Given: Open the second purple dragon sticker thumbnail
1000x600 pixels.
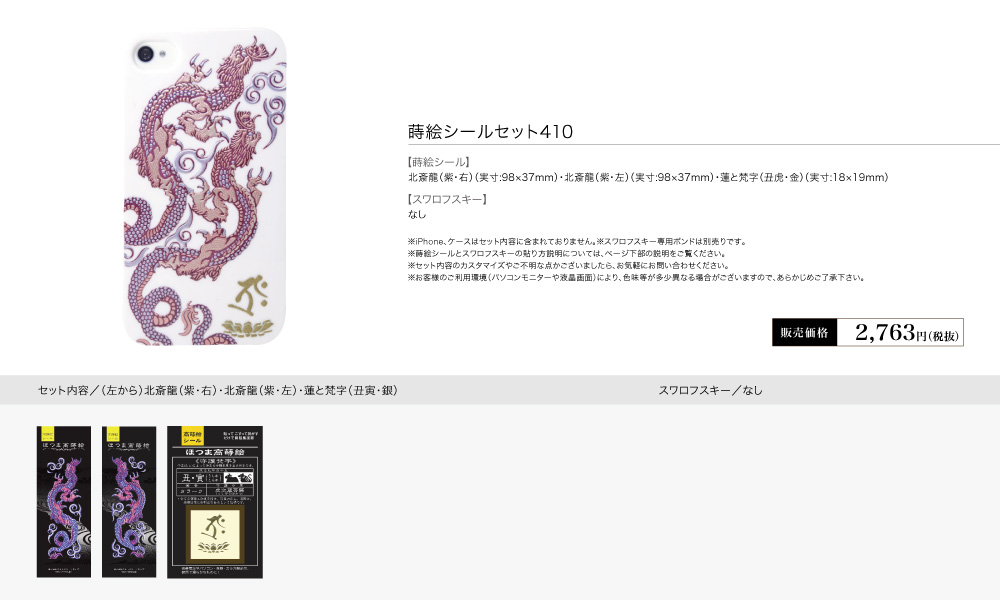Looking at the screenshot, I should coord(129,502).
